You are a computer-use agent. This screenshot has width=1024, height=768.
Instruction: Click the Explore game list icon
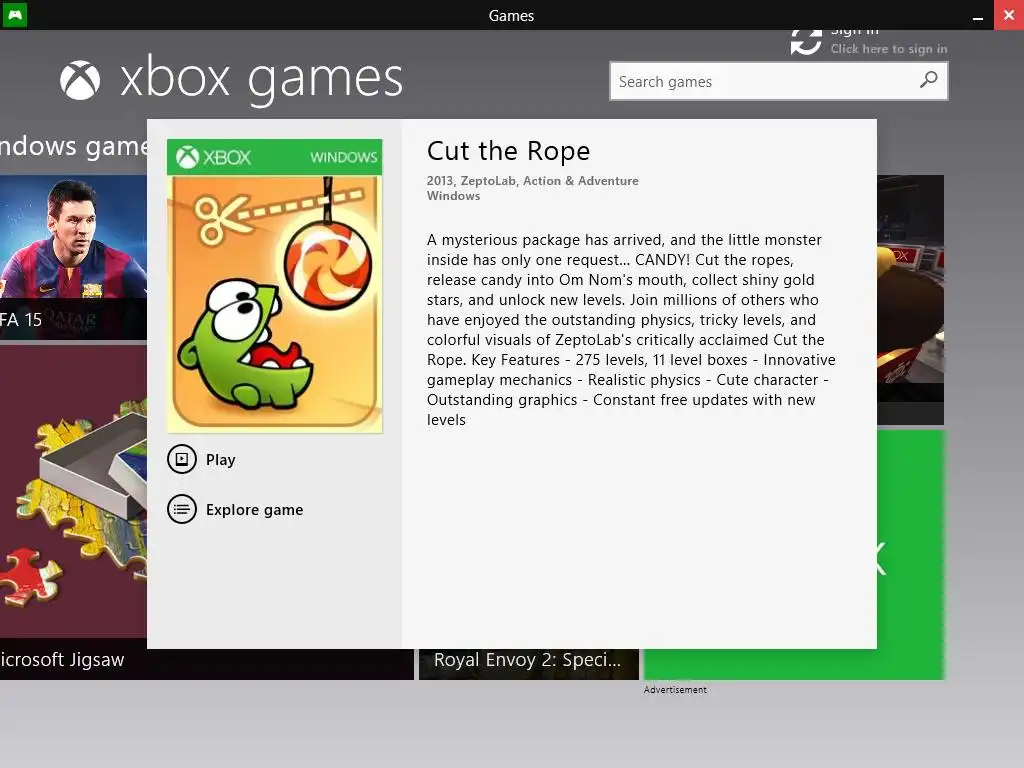182,509
